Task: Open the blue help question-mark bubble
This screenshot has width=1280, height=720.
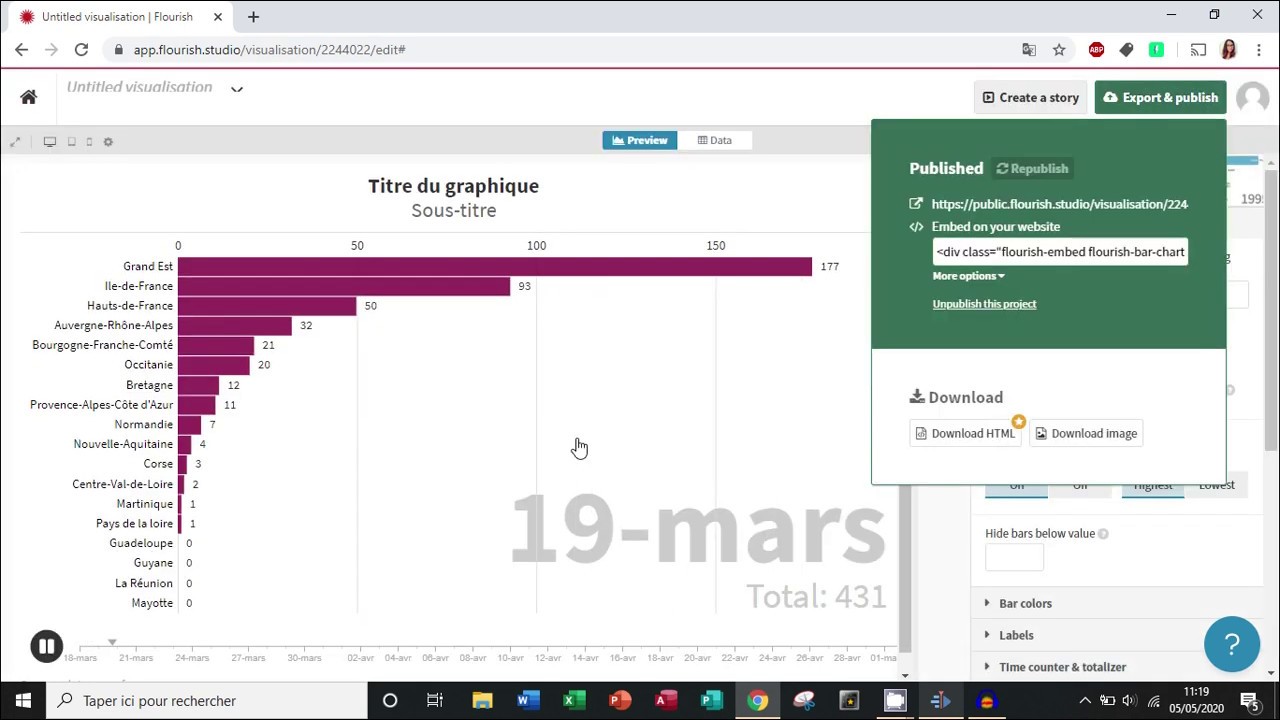Action: [1232, 644]
